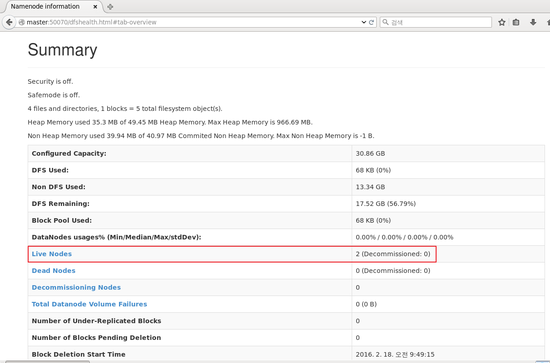Screen dimensions: 550x363
Task: Select the 'Security is off.' text
Action: pyautogui.click(x=50, y=81)
